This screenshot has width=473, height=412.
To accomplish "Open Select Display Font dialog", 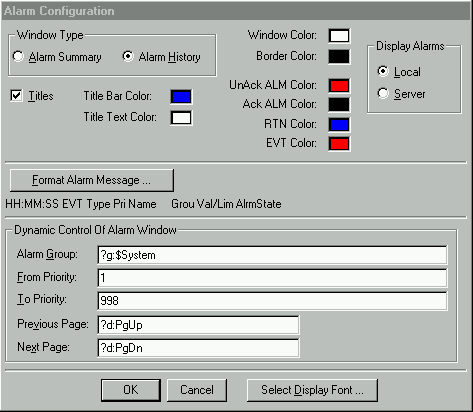I will pyautogui.click(x=312, y=390).
